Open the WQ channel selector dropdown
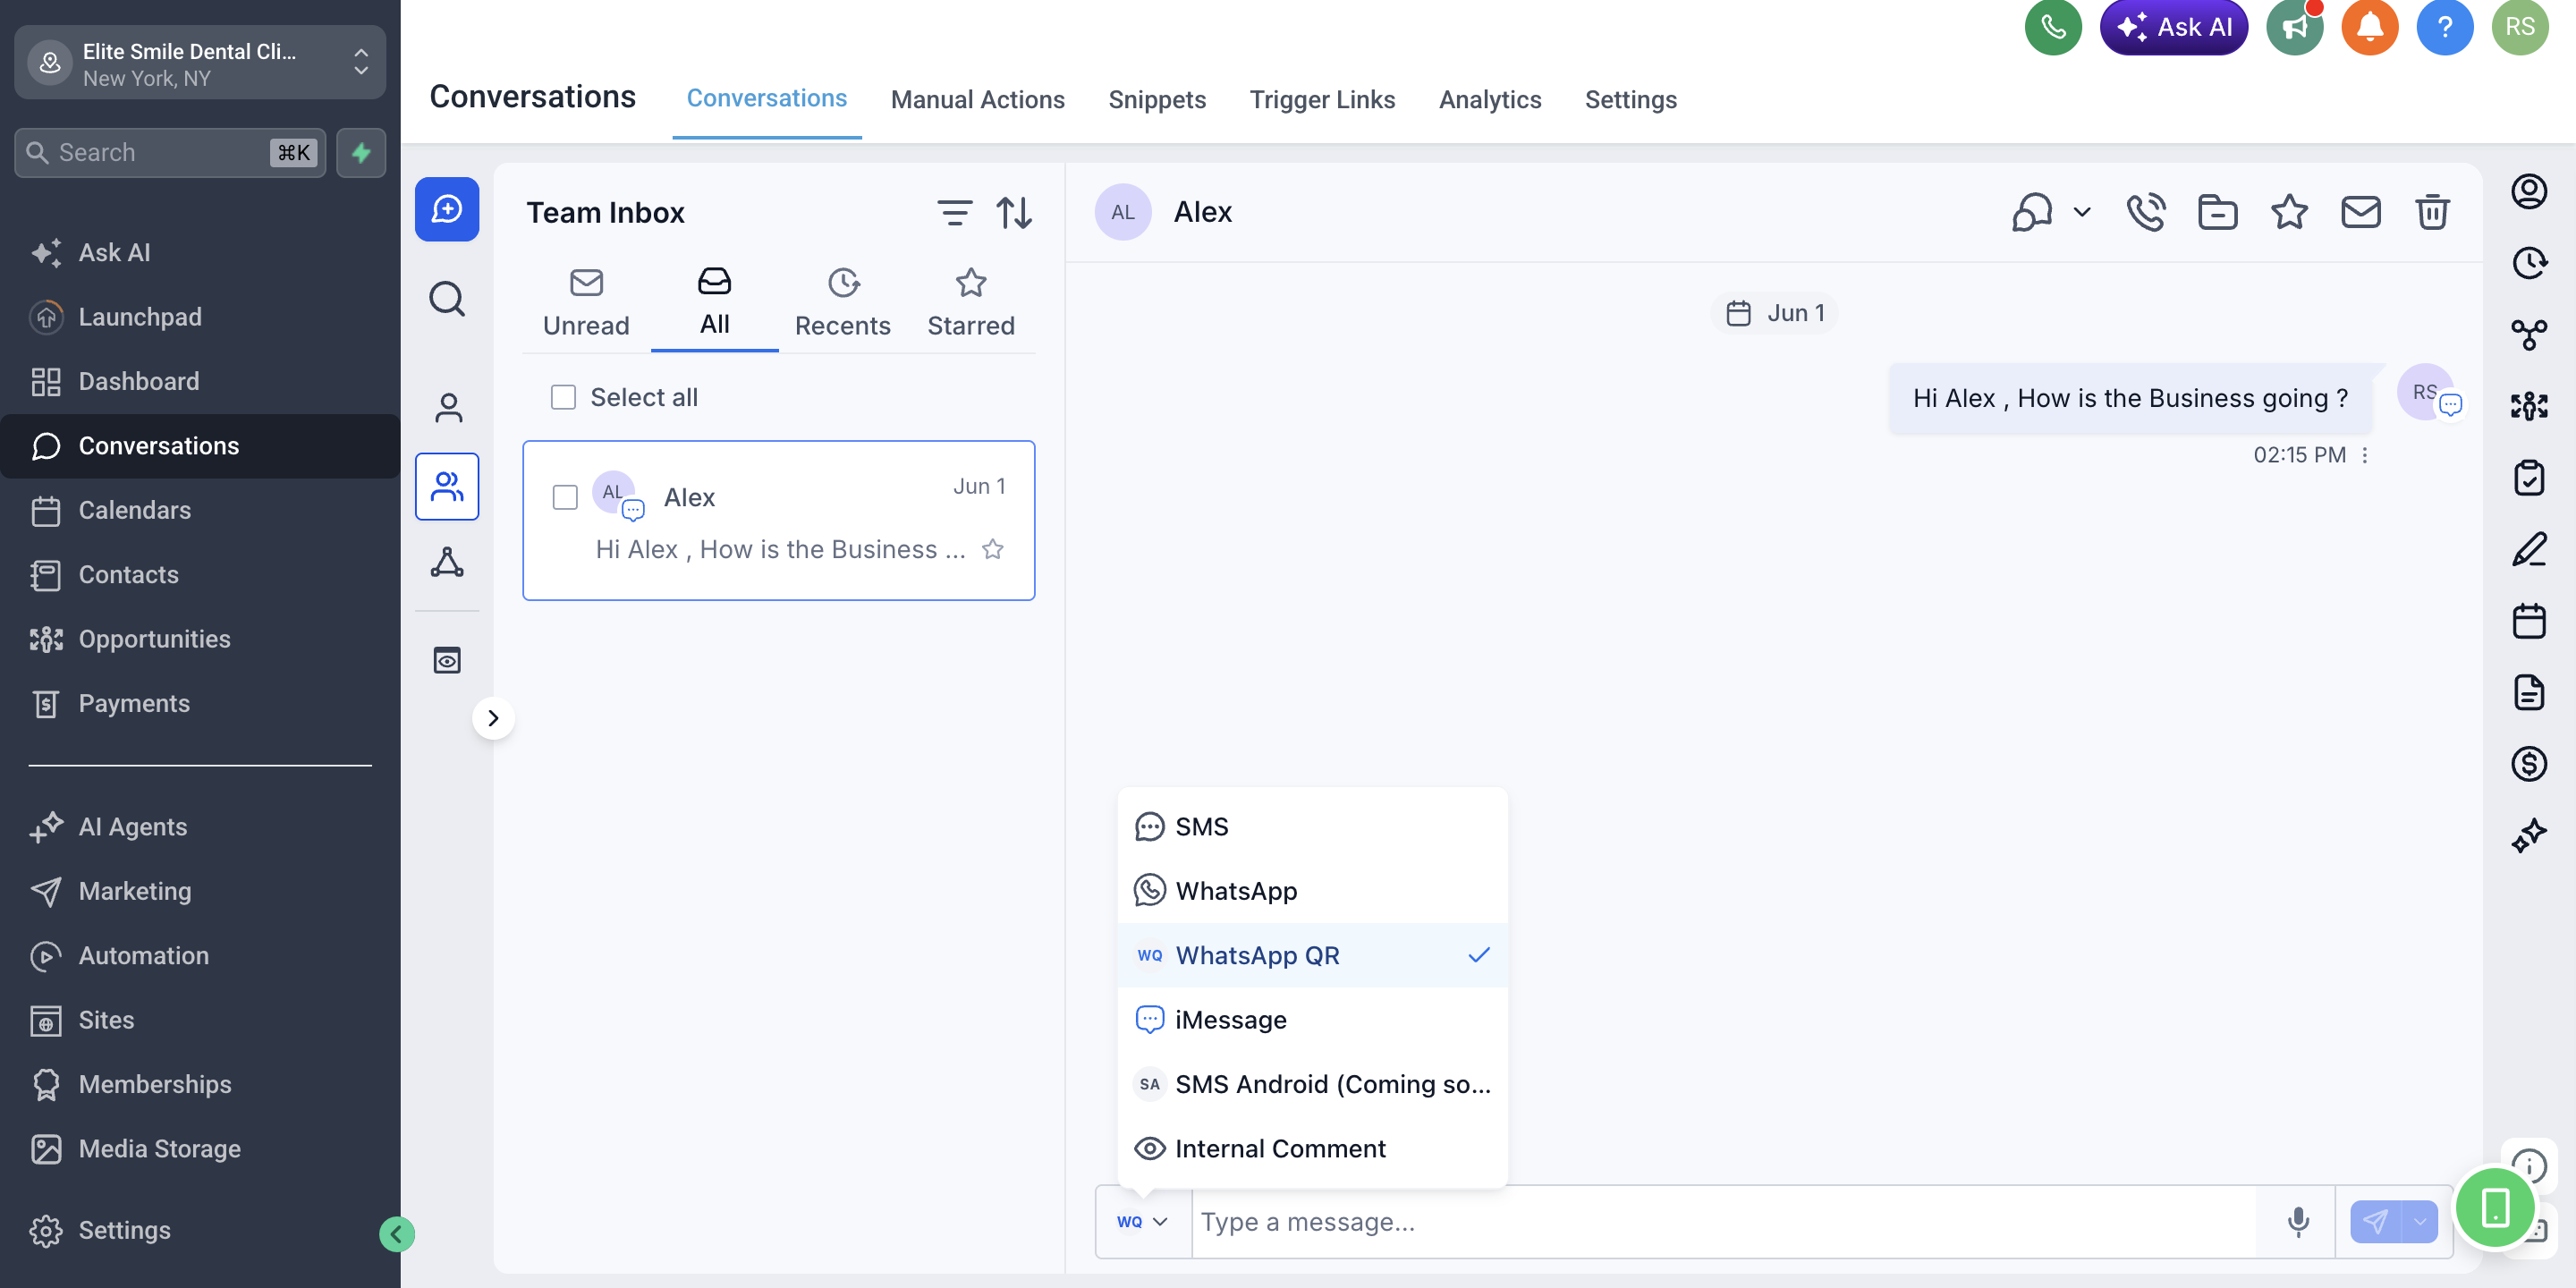This screenshot has width=2576, height=1288. click(x=1142, y=1221)
